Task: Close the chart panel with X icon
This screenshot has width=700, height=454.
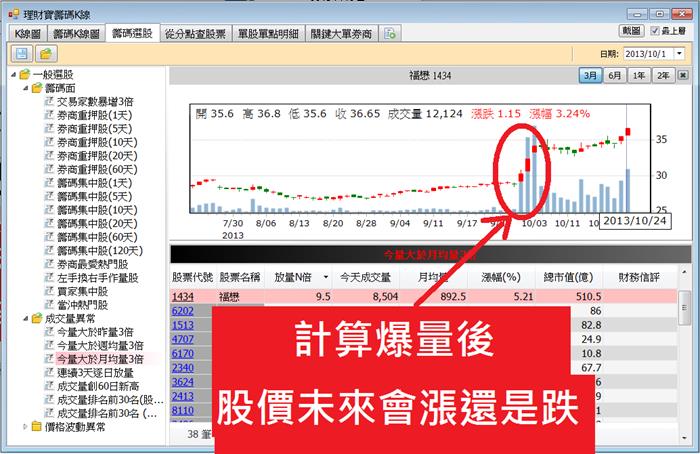Action: click(683, 75)
